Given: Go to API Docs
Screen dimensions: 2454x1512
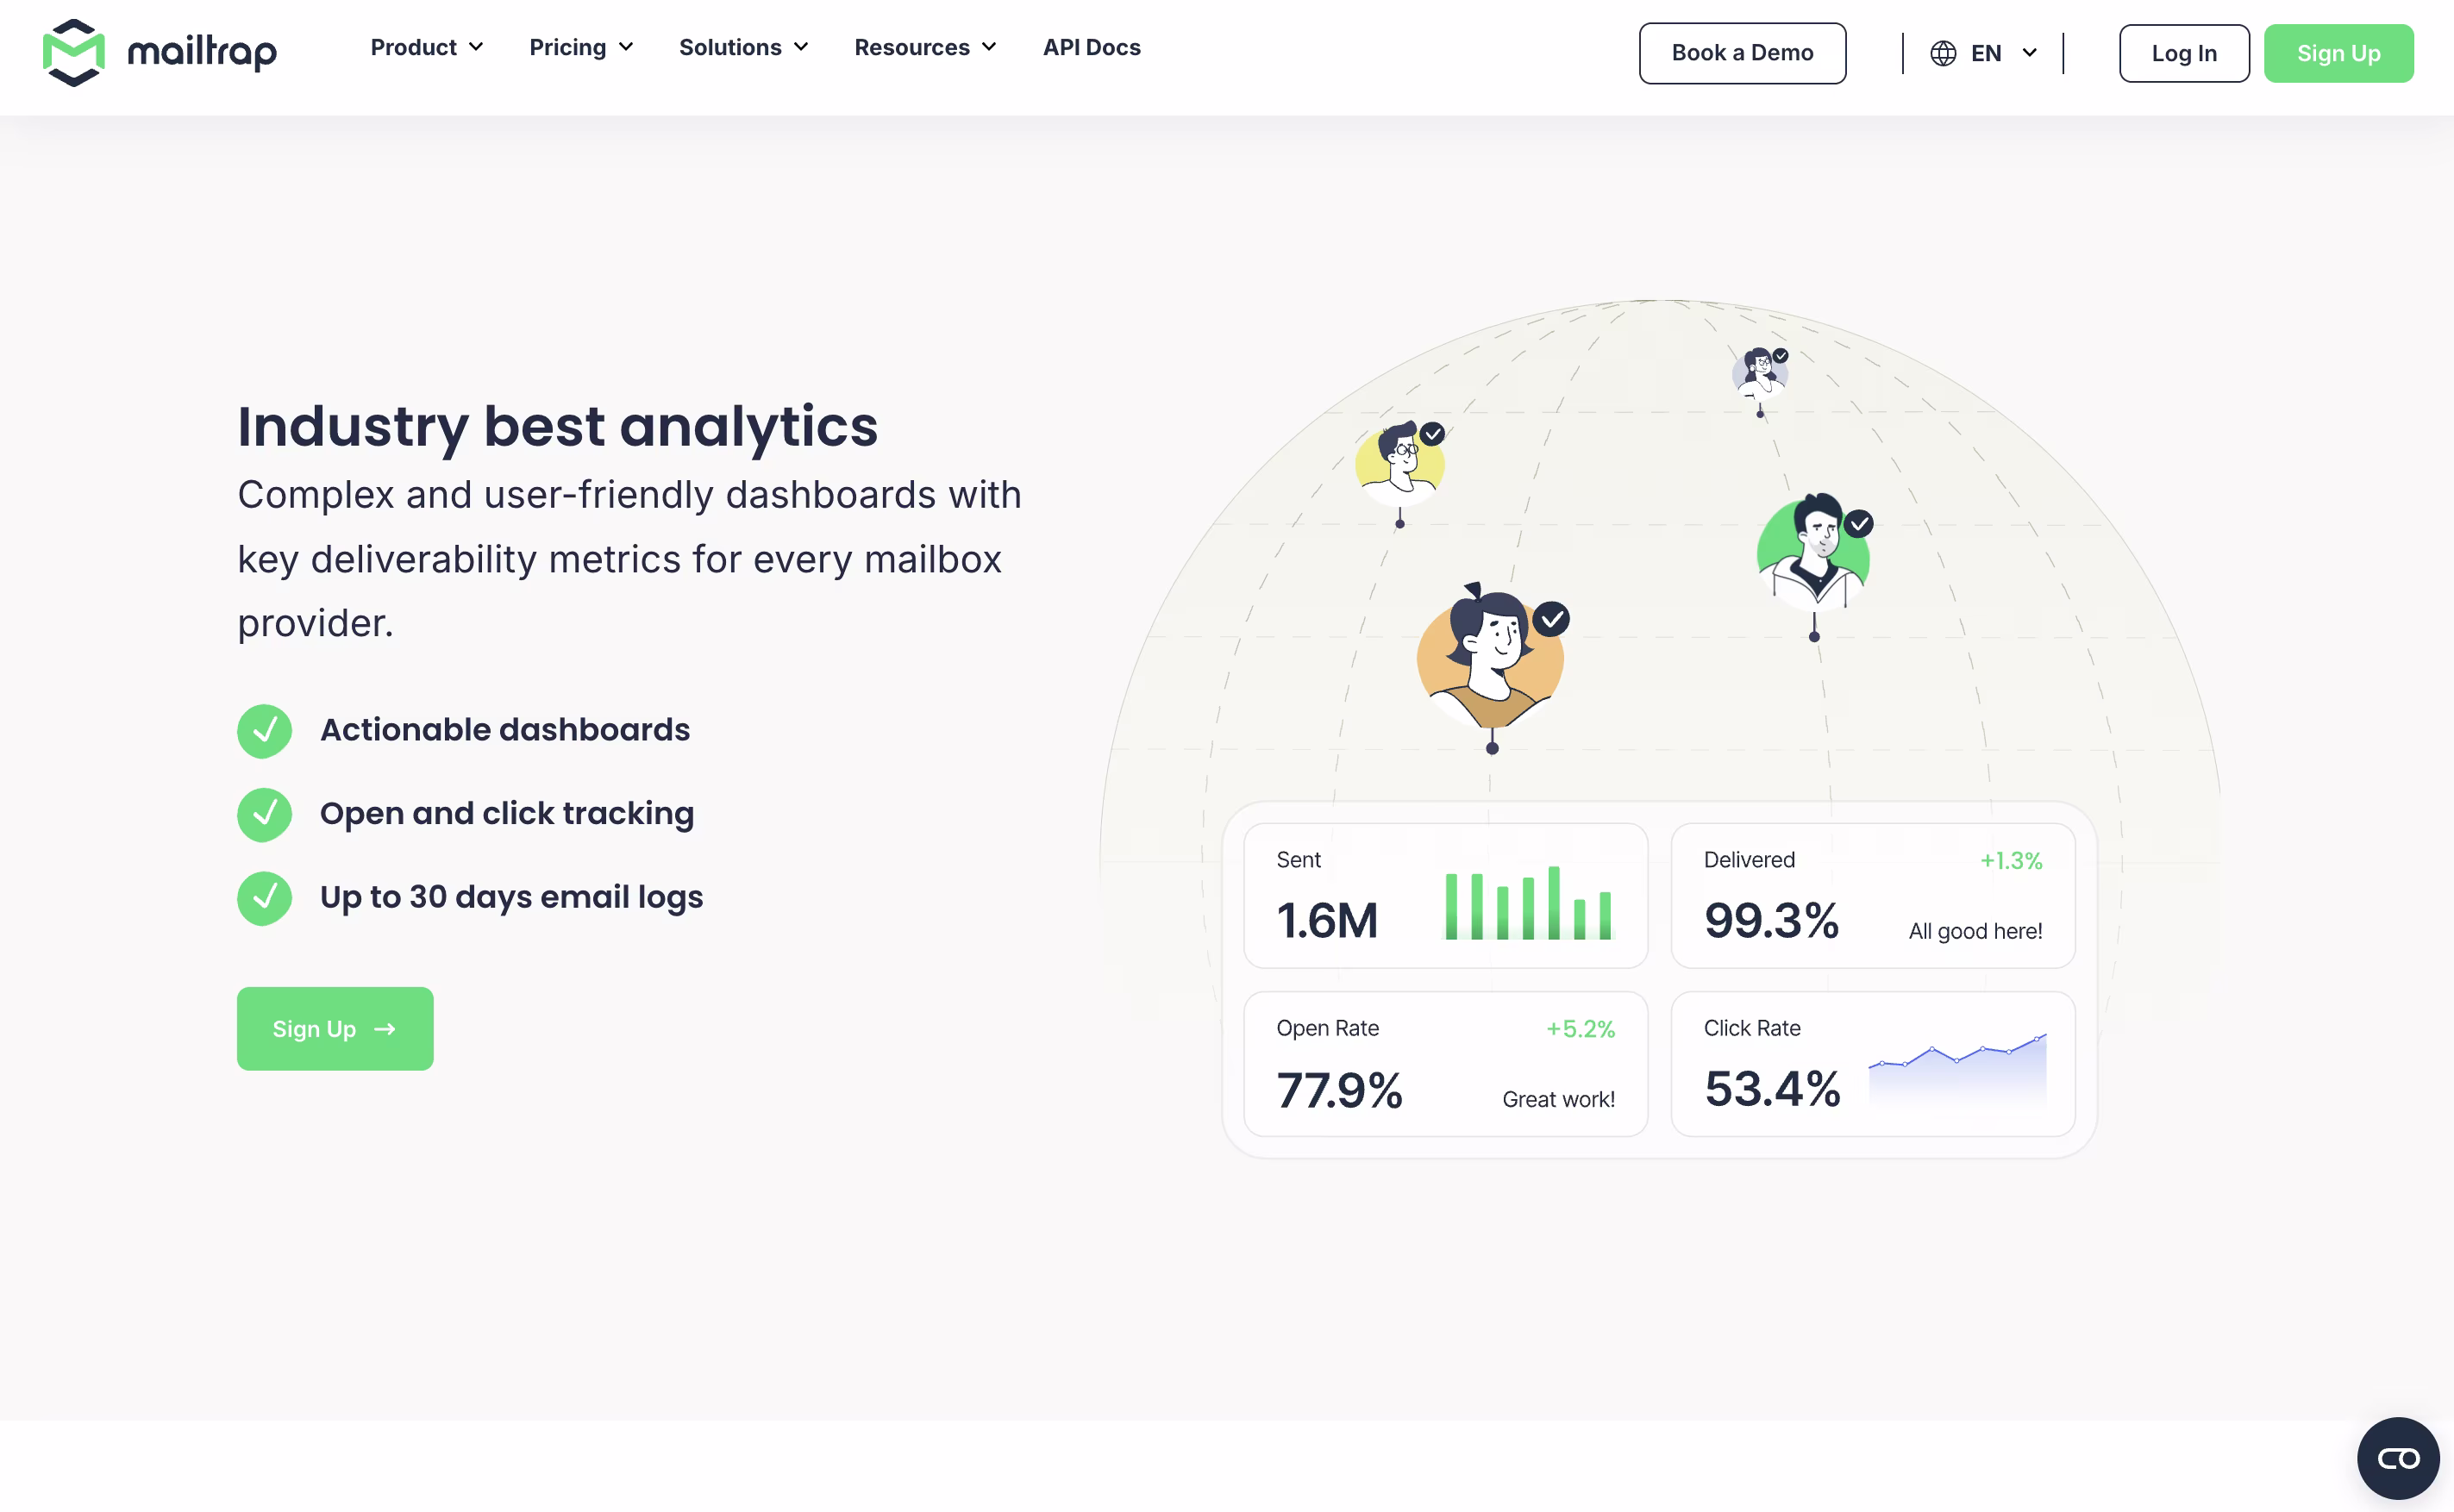Looking at the screenshot, I should 1091,47.
